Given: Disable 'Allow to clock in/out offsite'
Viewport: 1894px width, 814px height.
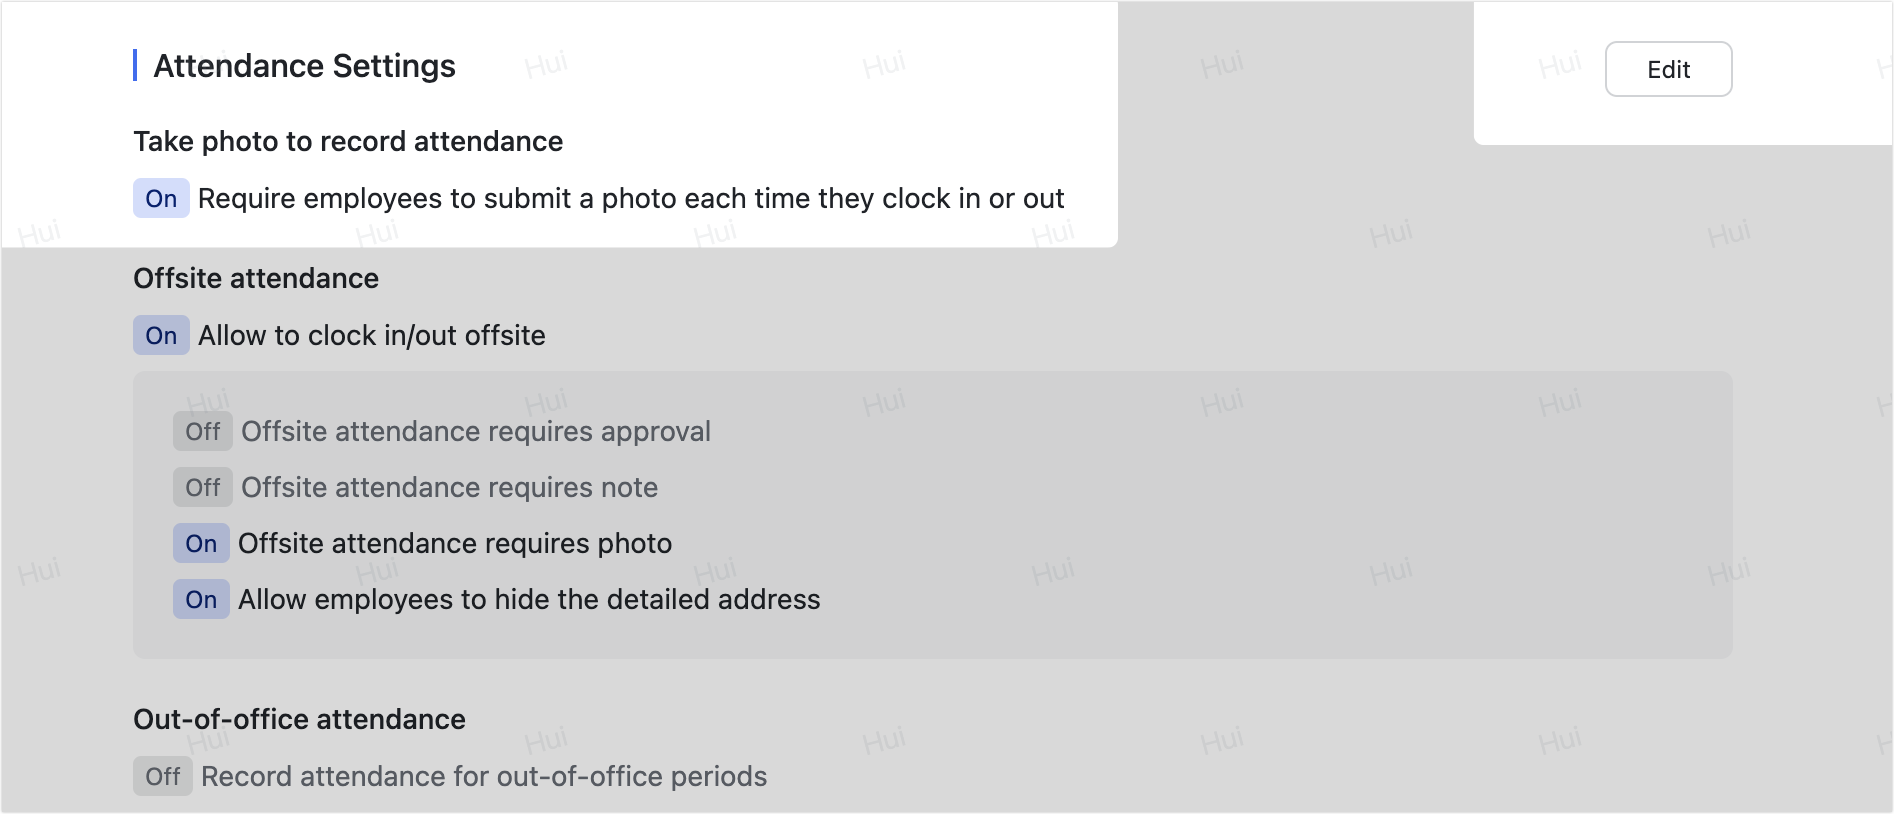Looking at the screenshot, I should coord(160,335).
